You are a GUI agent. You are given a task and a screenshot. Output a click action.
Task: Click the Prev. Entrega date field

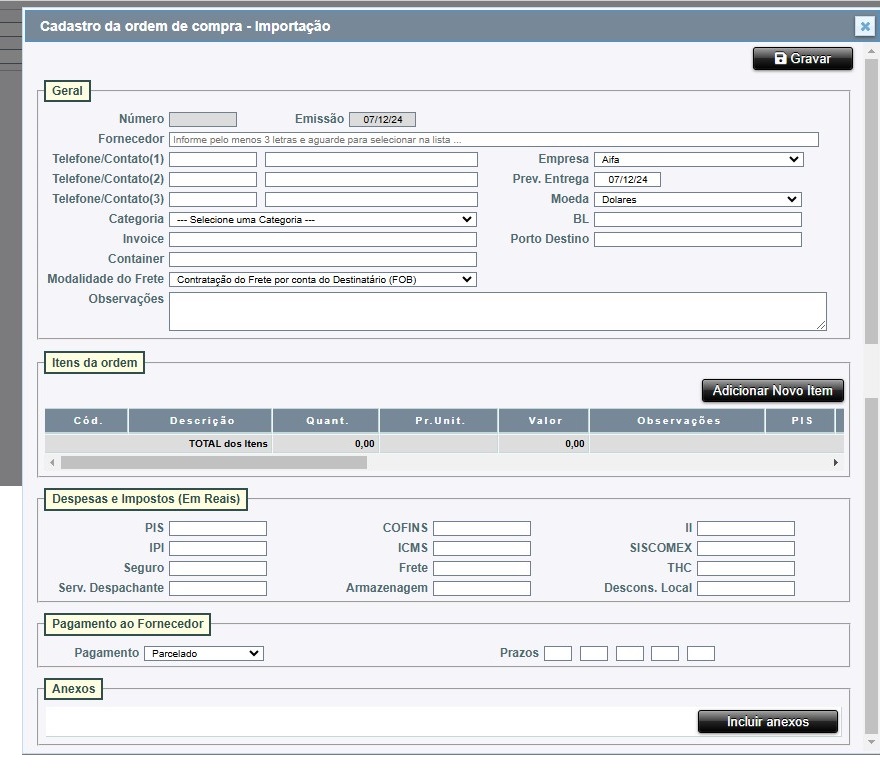[x=627, y=180]
